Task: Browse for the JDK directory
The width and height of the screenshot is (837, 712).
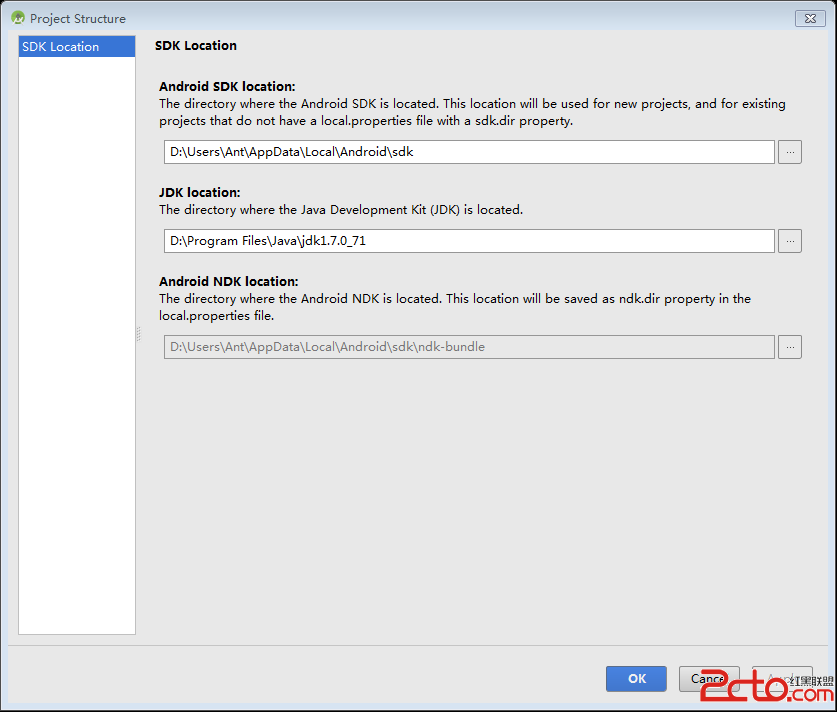Action: [x=789, y=241]
